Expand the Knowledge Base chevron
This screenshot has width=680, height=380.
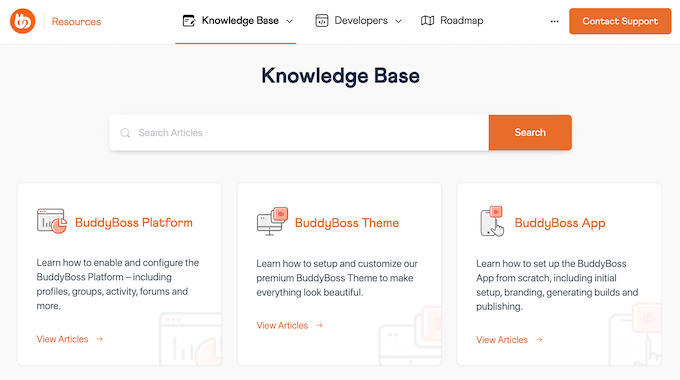(290, 21)
